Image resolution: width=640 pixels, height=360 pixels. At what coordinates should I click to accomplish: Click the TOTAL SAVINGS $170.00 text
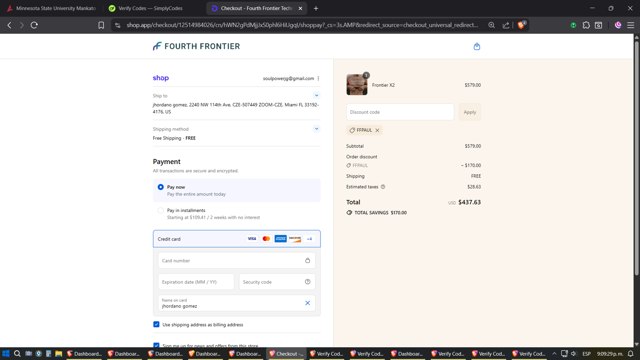click(x=380, y=213)
